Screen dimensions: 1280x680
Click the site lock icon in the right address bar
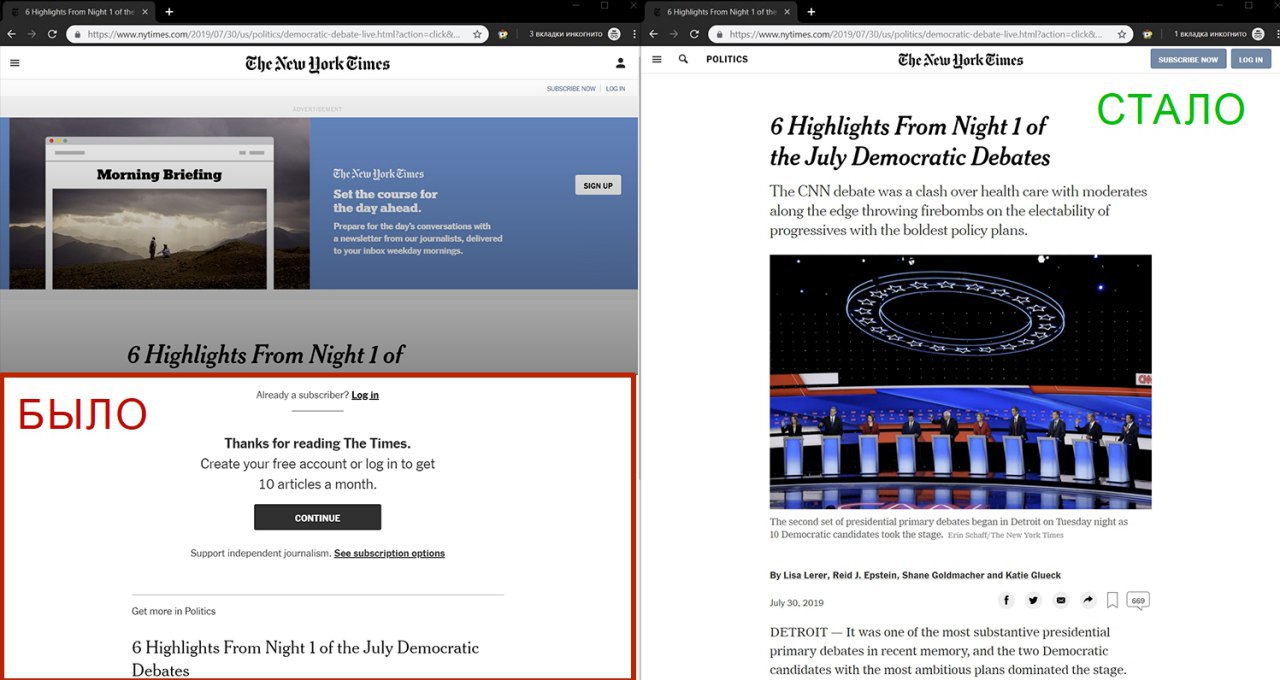720,34
